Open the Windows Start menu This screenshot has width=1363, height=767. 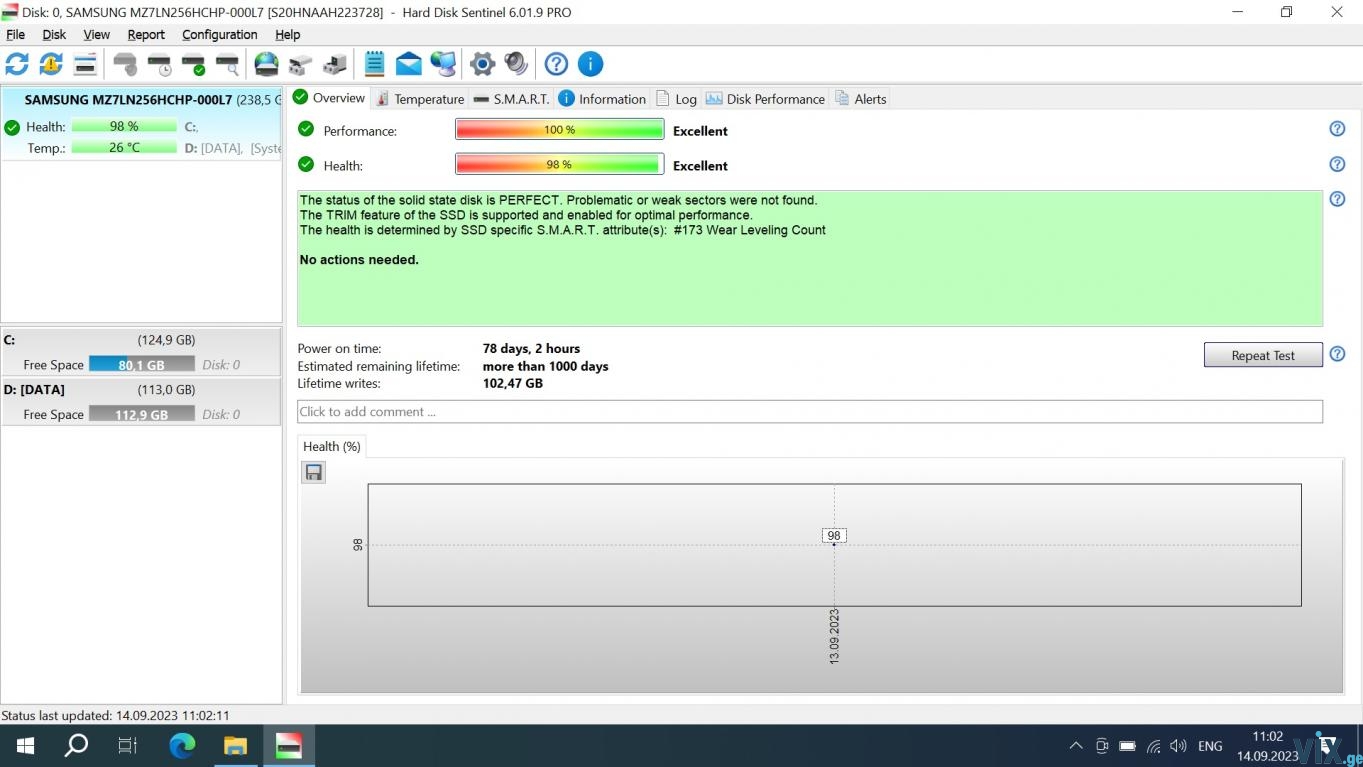click(x=25, y=746)
